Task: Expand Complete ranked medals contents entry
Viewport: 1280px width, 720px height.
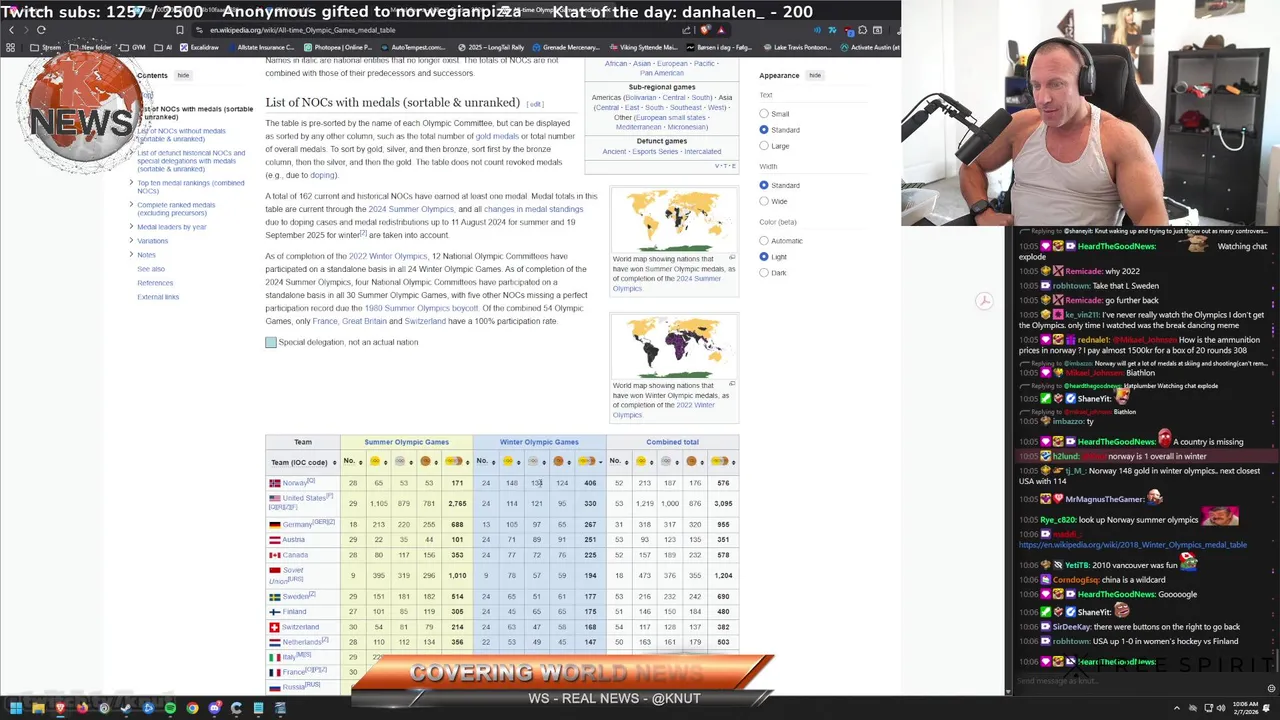Action: coord(131,205)
